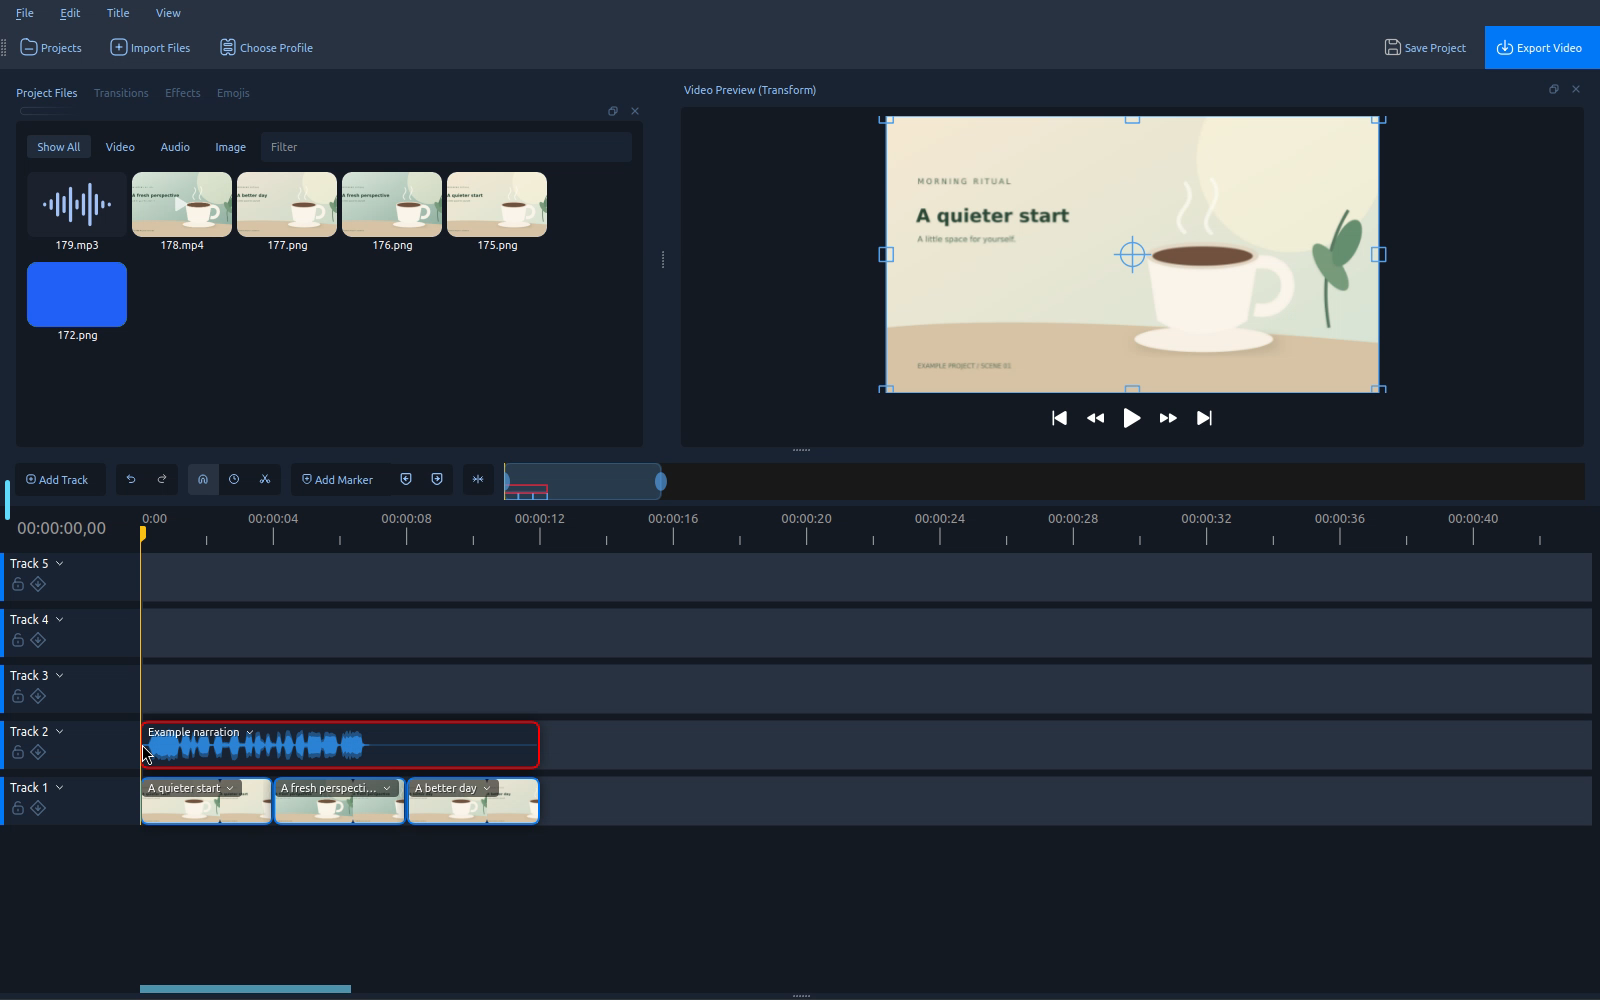
Task: Jump to next marker icon
Action: point(437,480)
